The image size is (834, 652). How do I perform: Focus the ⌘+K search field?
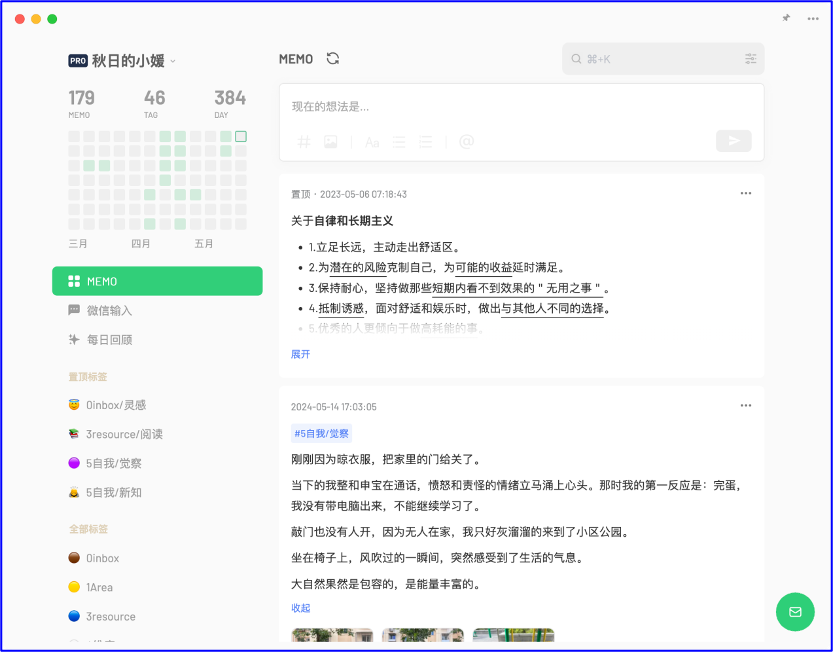663,59
